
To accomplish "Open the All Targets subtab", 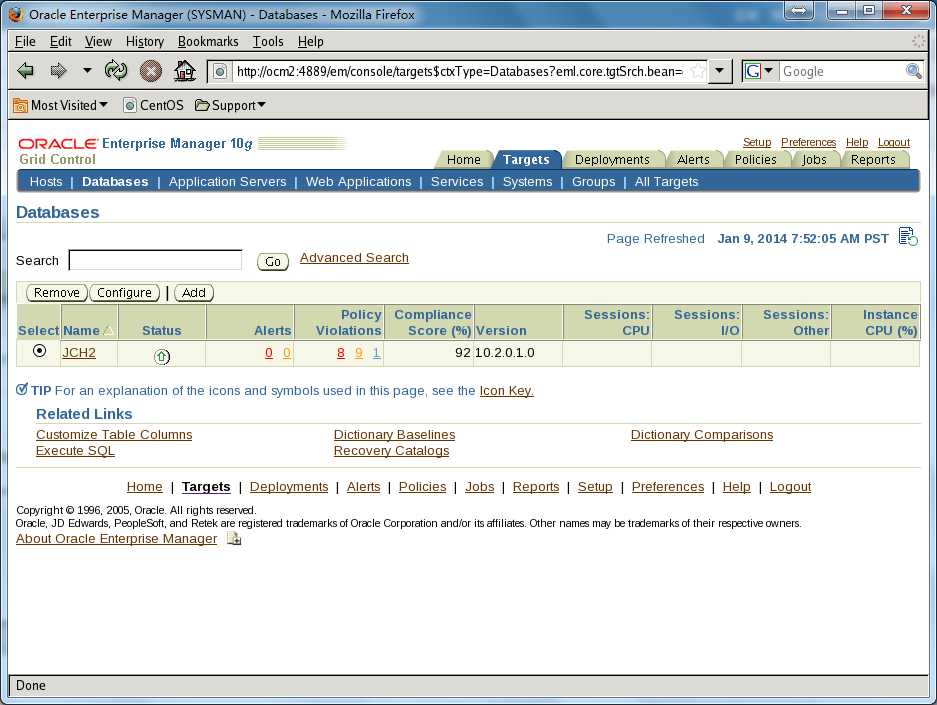I will 666,182.
